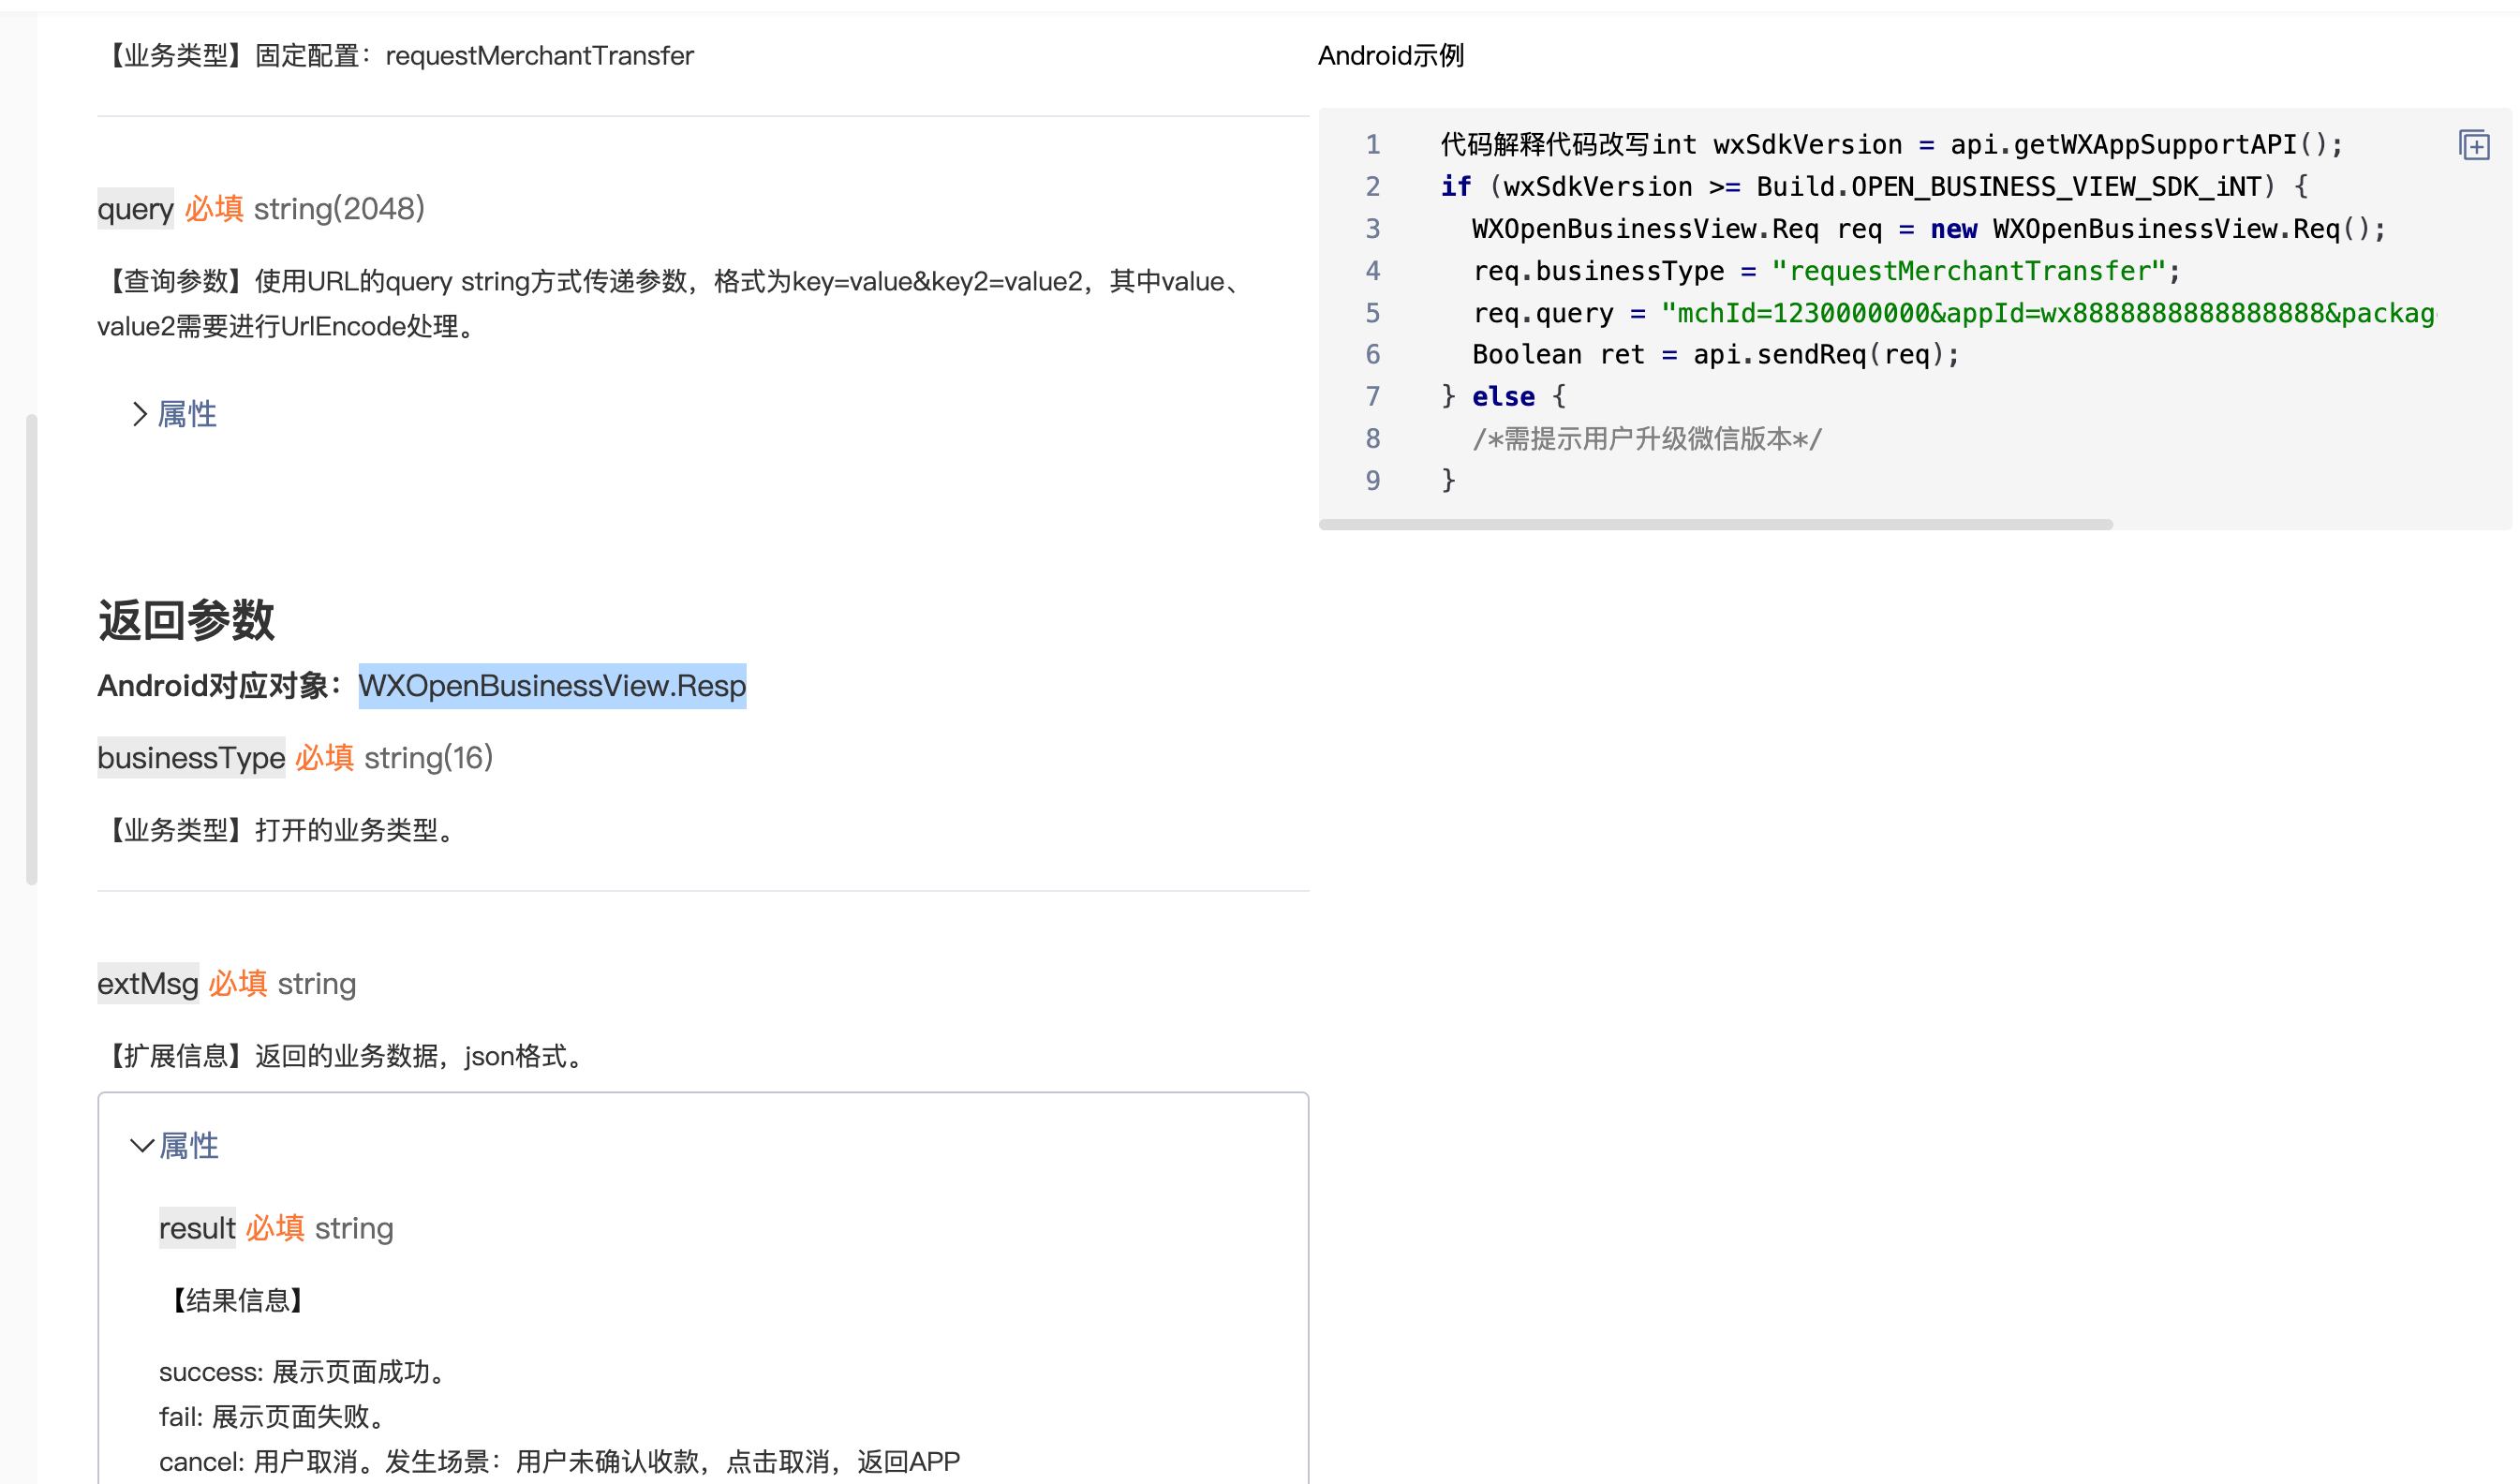Click code line 1 with getWXAppSupportAPI
The image size is (2520, 1484).
(x=1891, y=145)
